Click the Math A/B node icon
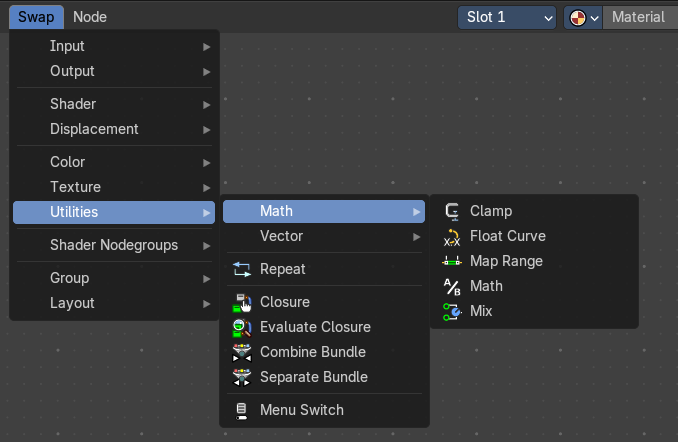678x442 pixels. pyautogui.click(x=452, y=286)
